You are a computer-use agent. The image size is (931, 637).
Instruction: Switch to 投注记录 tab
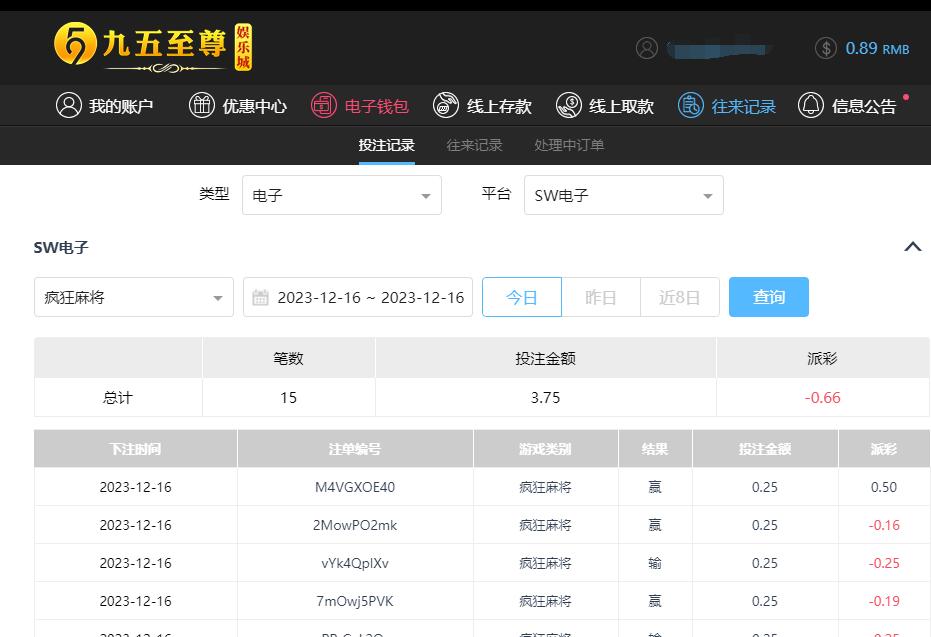tap(387, 145)
